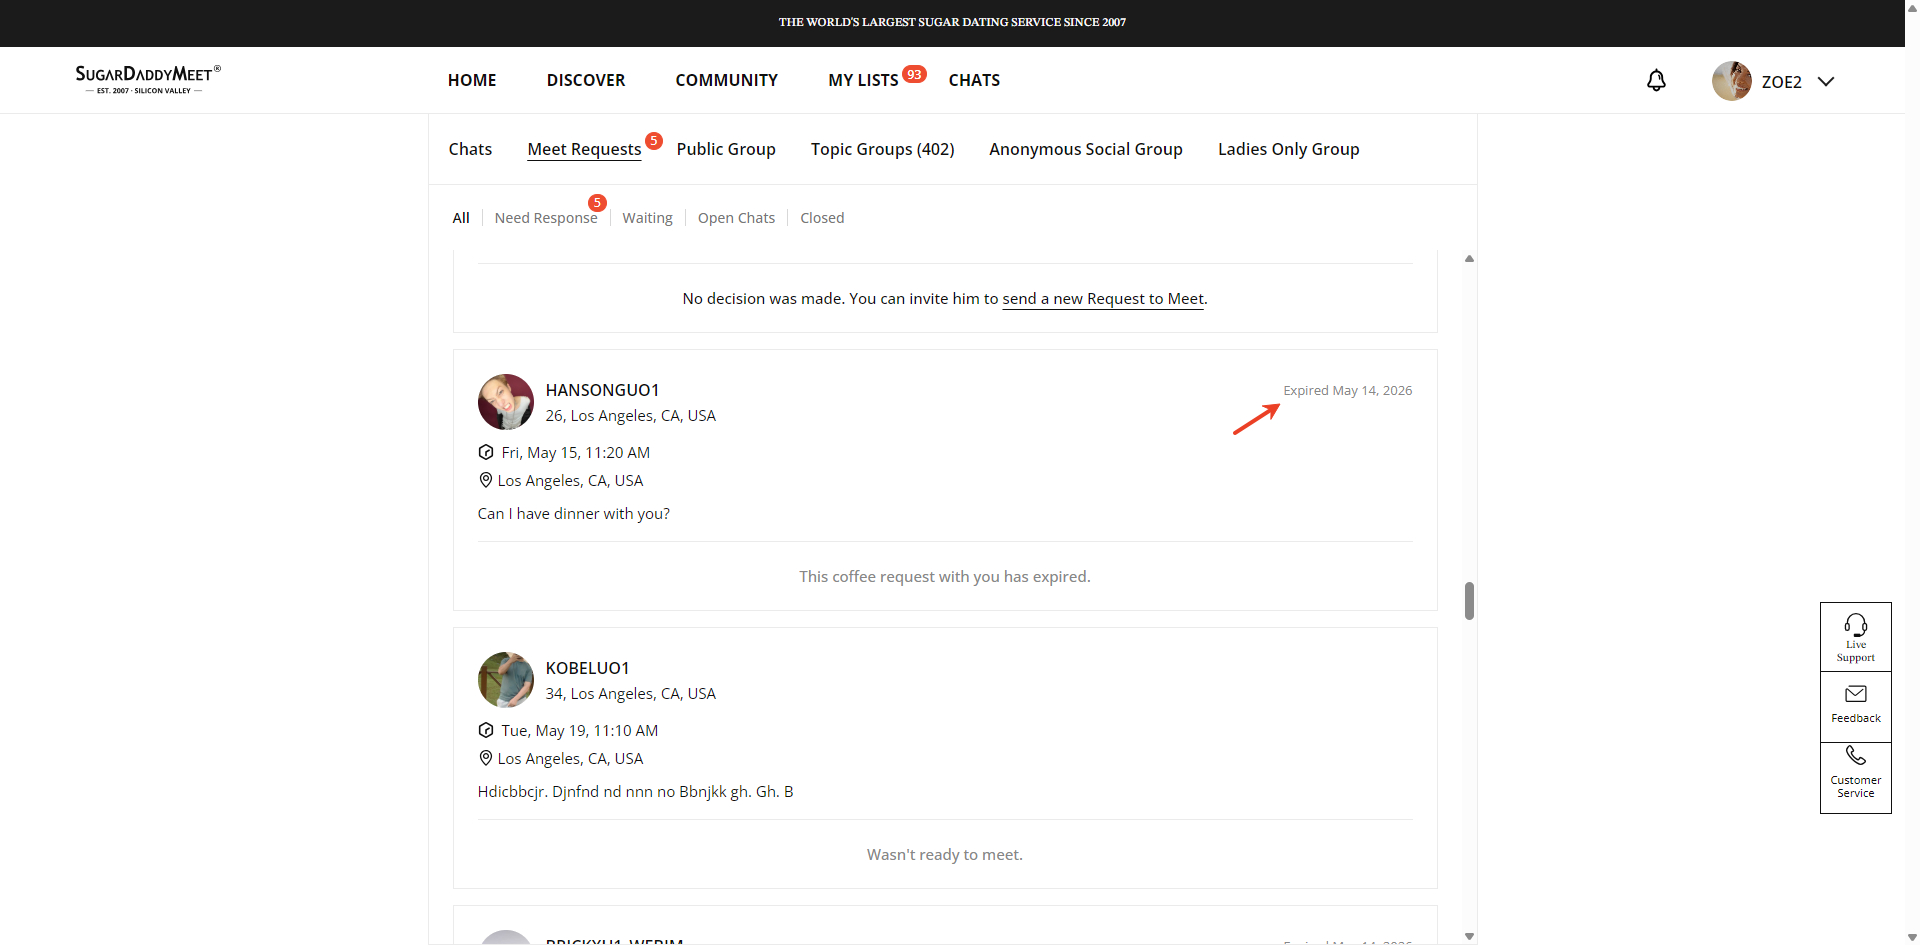Image resolution: width=1920 pixels, height=945 pixels.
Task: Filter by Need Response
Action: [x=546, y=218]
